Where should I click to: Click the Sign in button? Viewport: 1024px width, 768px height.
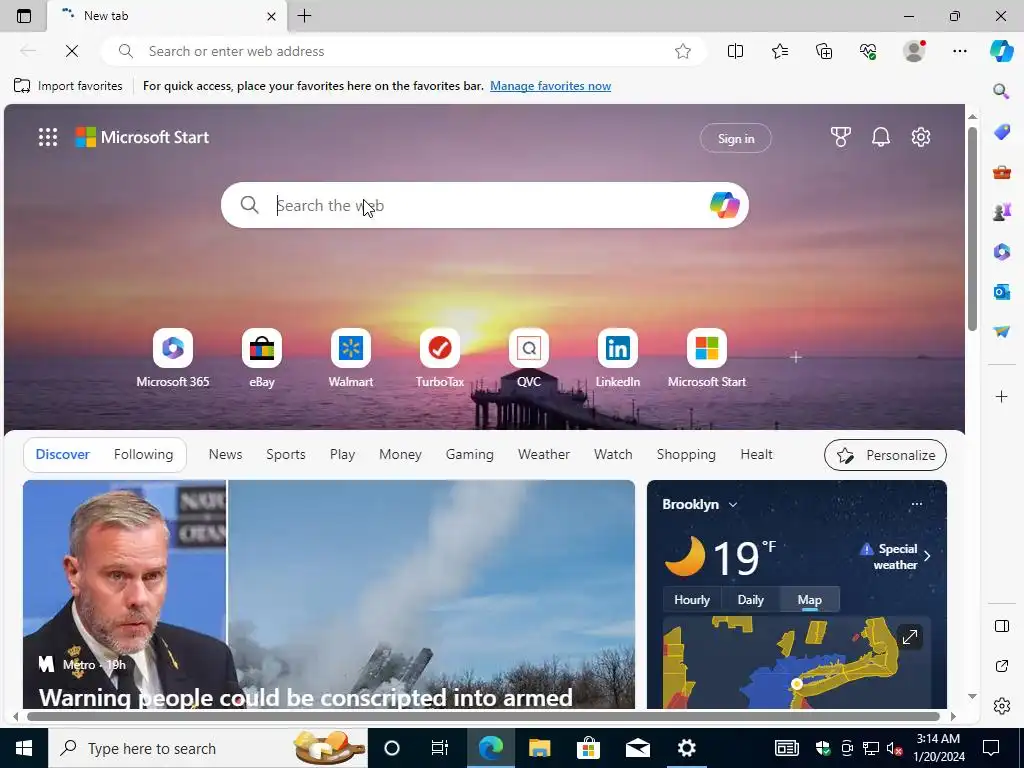[x=735, y=138]
